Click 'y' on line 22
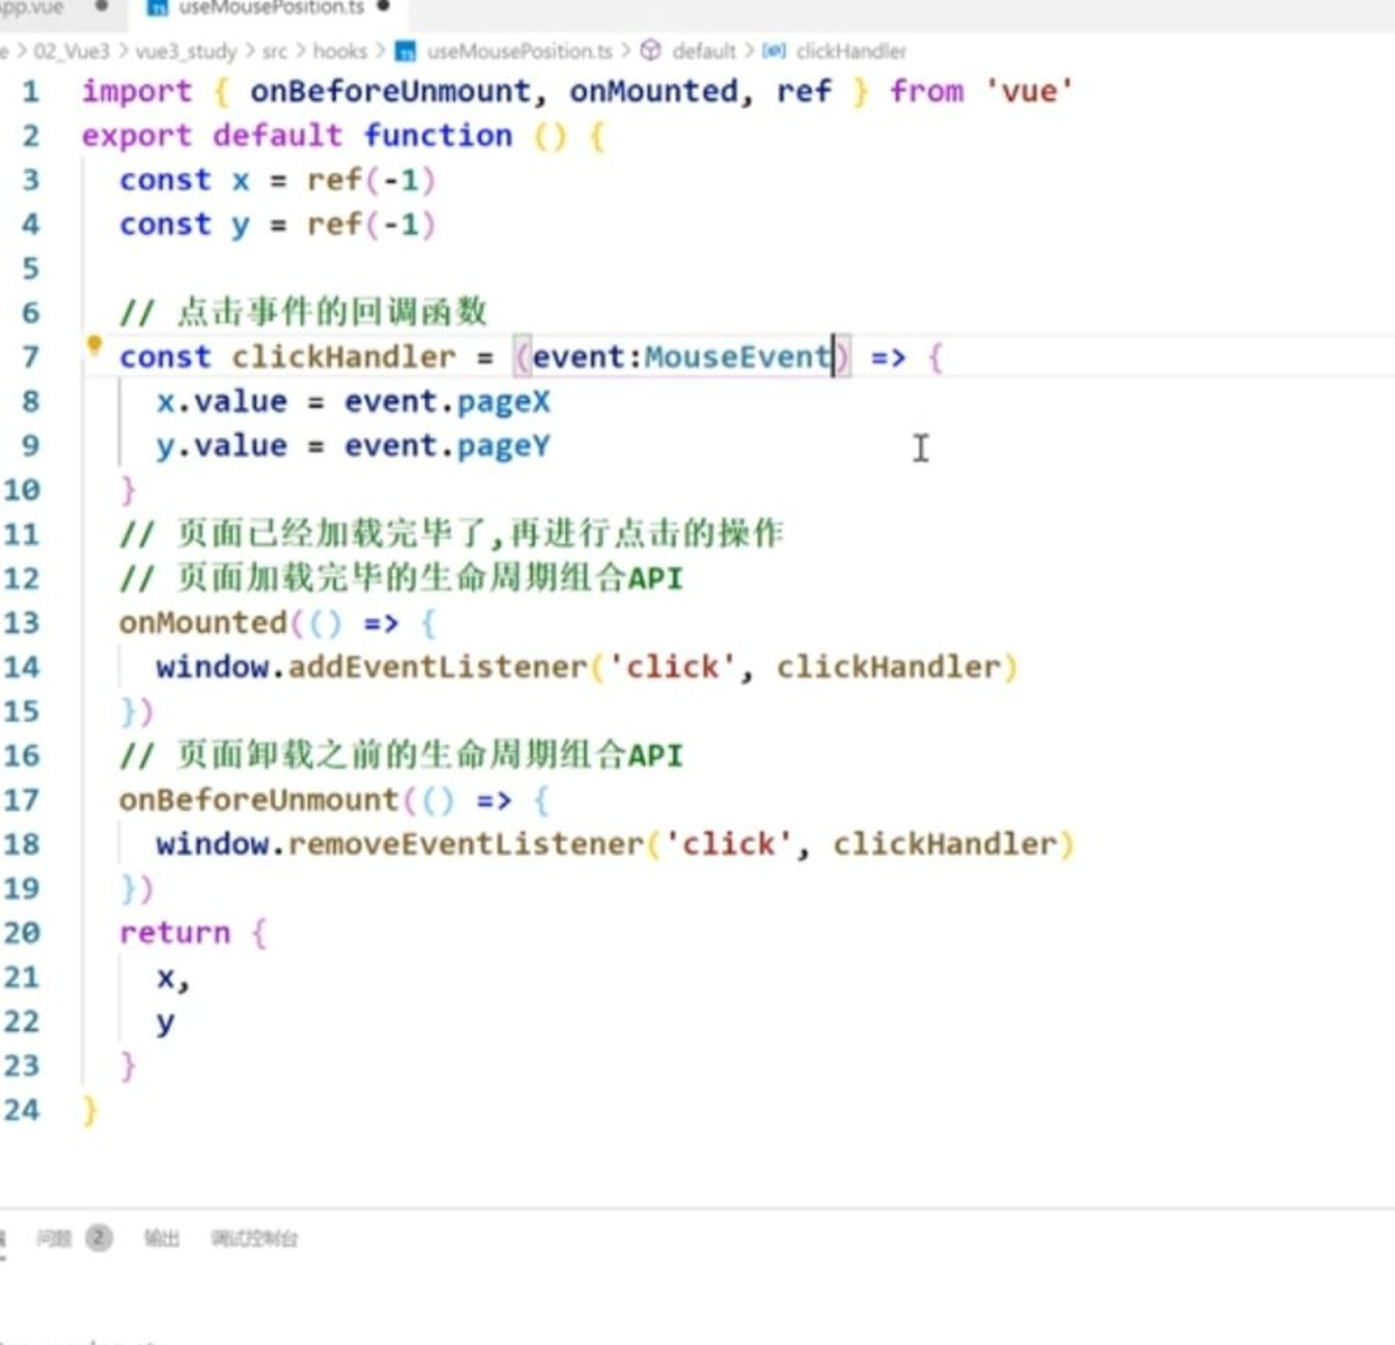Image resolution: width=1395 pixels, height=1345 pixels. click(x=165, y=1022)
